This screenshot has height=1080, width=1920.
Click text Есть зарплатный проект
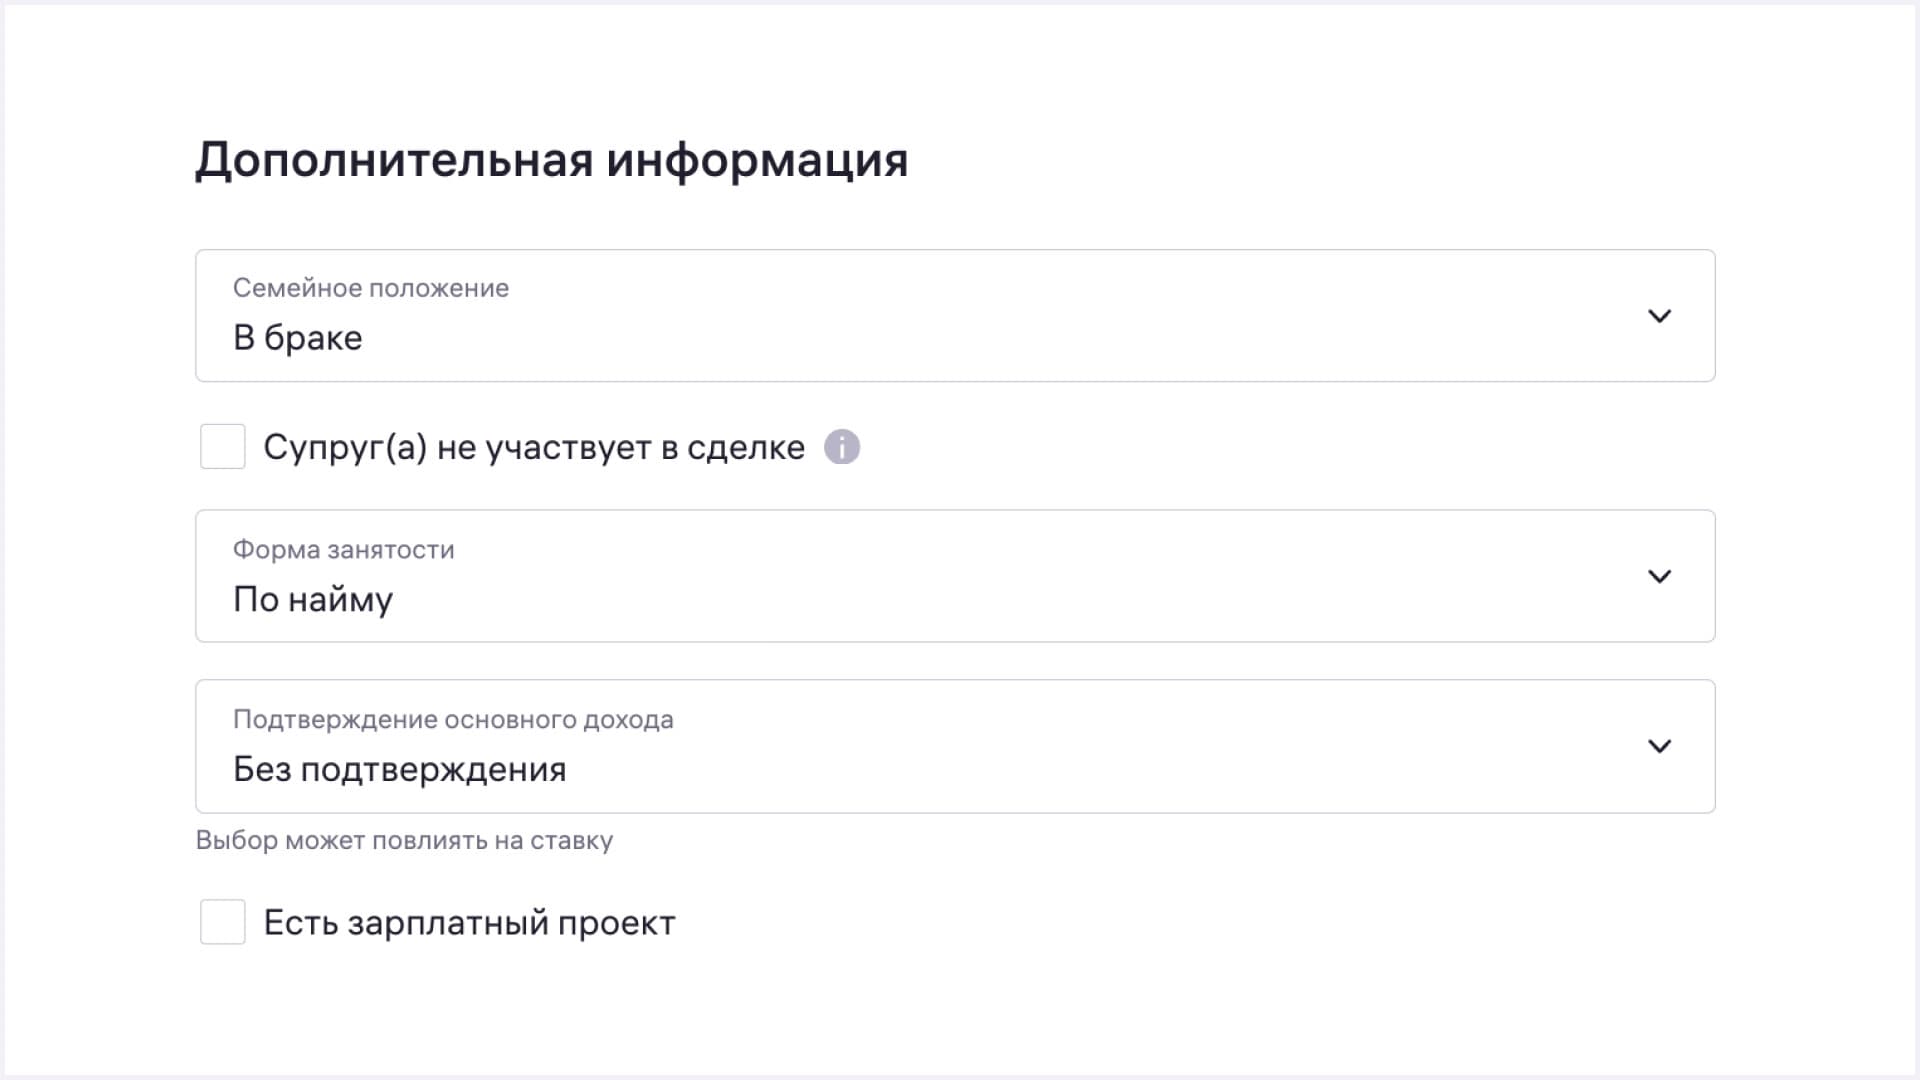click(x=469, y=922)
